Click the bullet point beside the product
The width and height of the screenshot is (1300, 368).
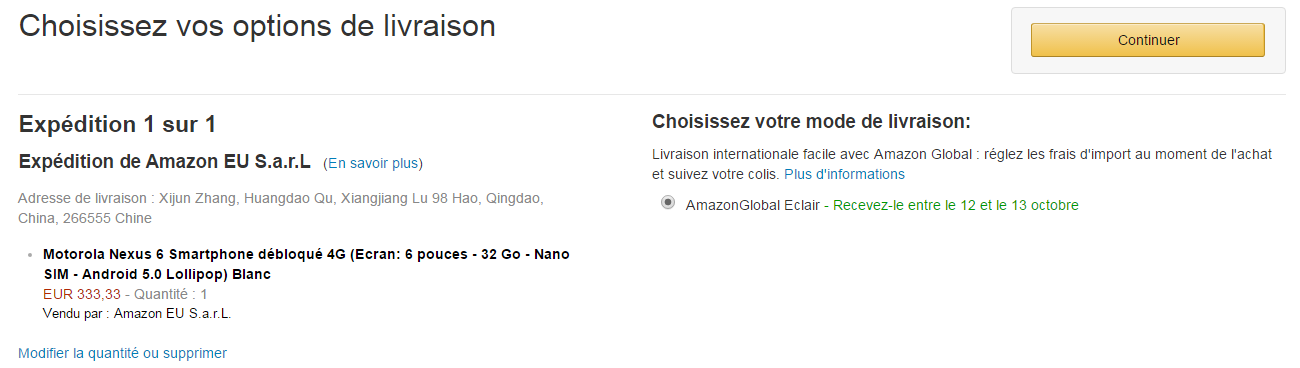(32, 255)
